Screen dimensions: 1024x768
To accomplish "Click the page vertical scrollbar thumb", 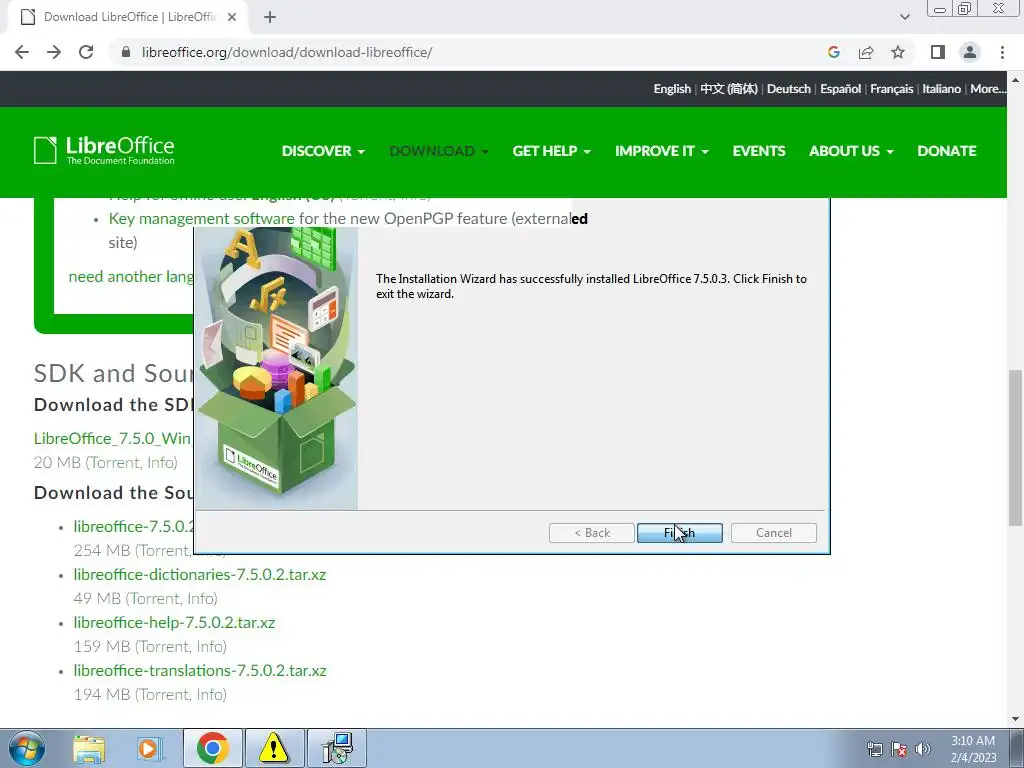I will [x=1016, y=447].
